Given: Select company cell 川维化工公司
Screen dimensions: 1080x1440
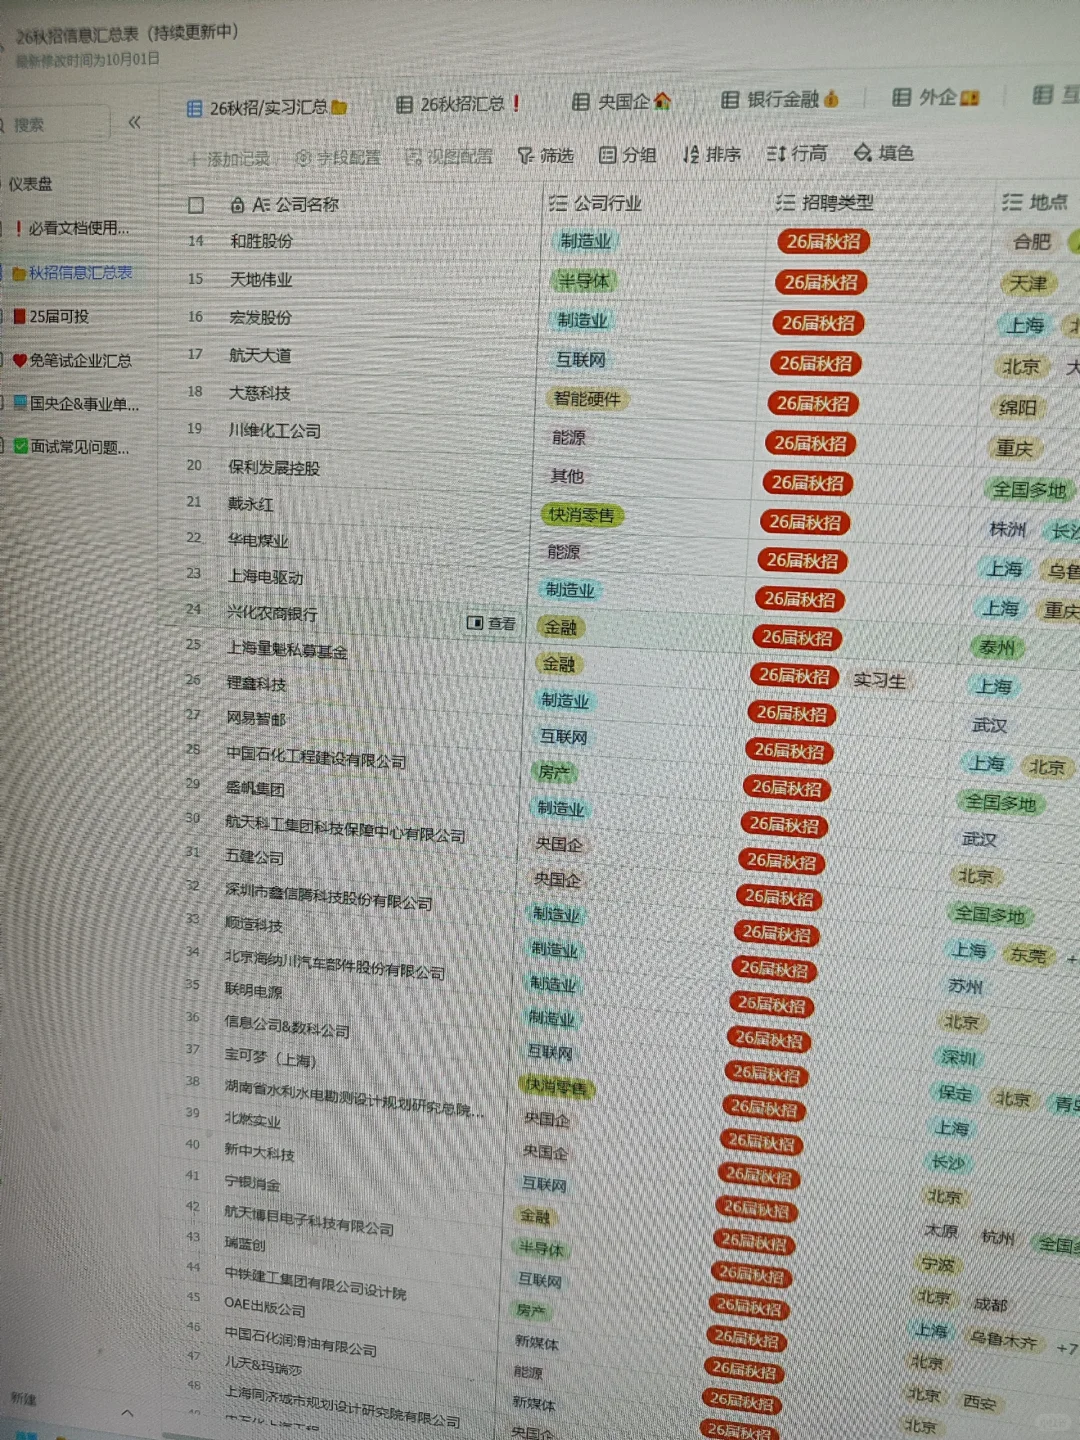Looking at the screenshot, I should tap(274, 431).
